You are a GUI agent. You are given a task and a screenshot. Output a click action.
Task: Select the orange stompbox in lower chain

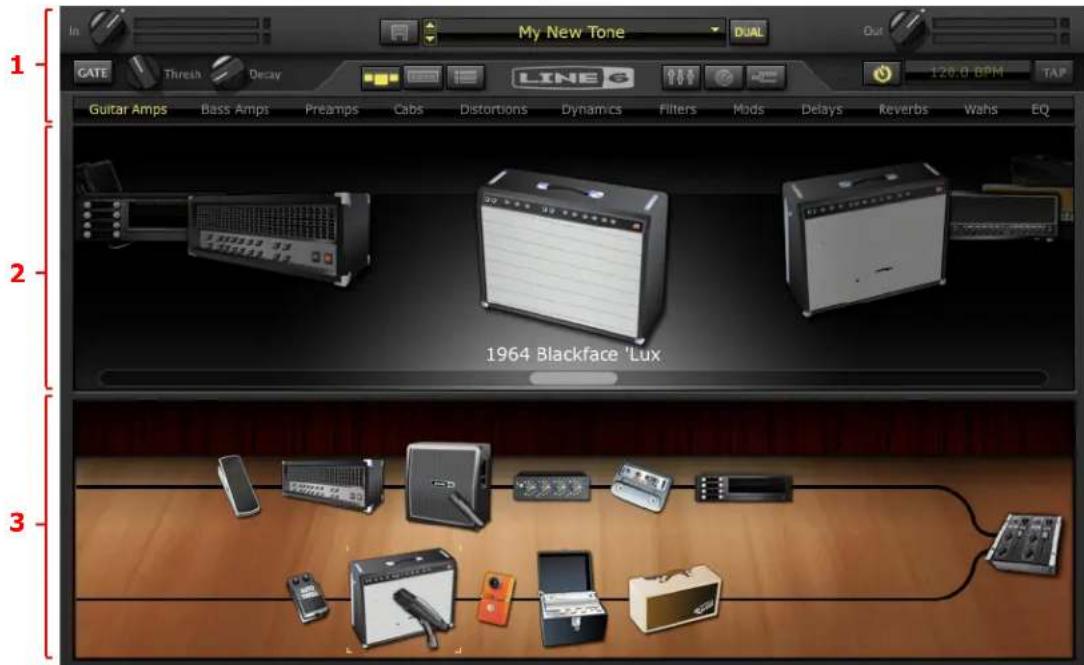496,599
